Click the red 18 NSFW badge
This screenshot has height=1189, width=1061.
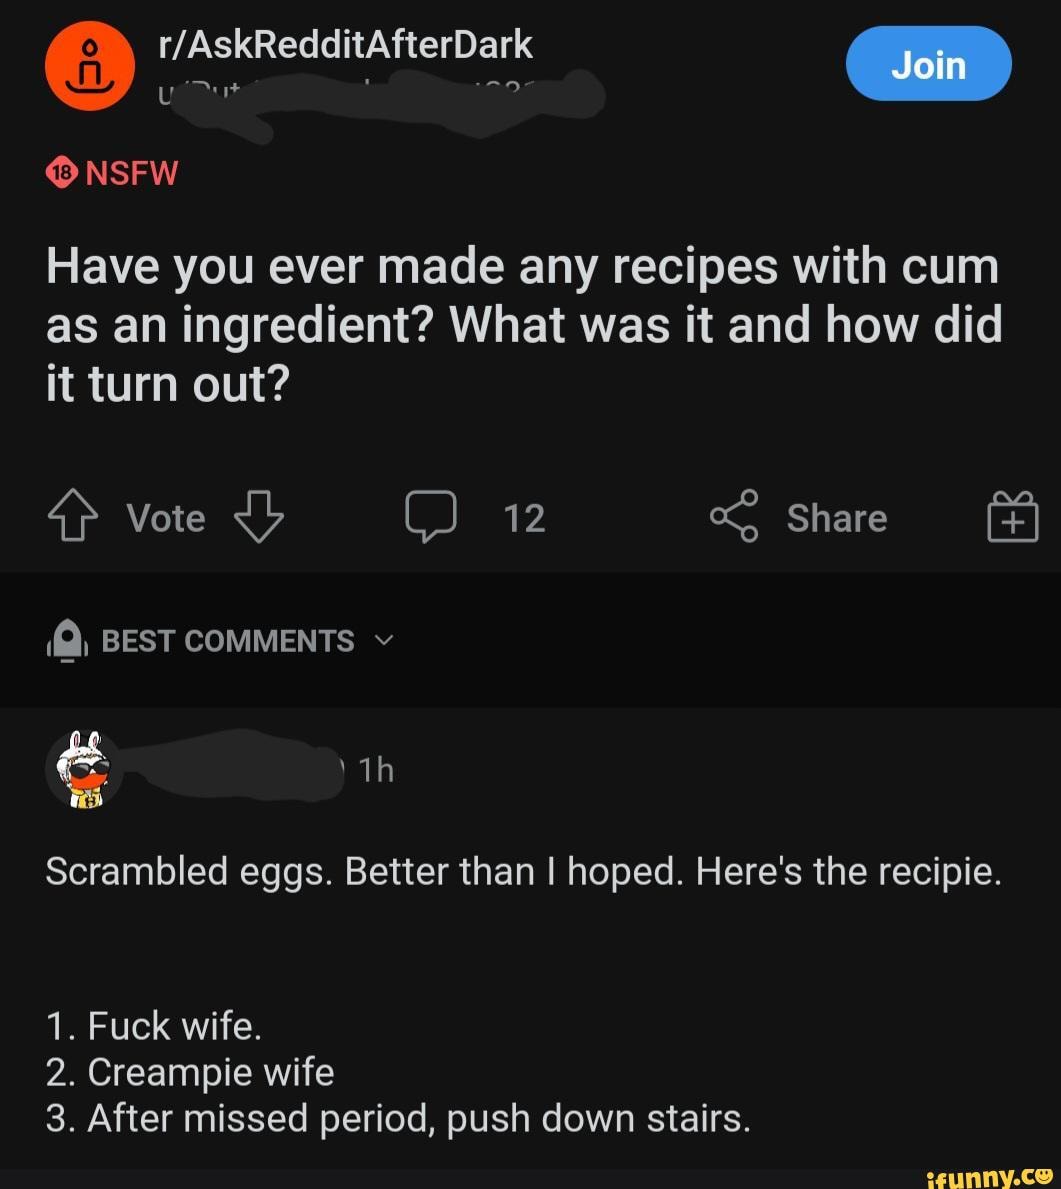tap(61, 173)
